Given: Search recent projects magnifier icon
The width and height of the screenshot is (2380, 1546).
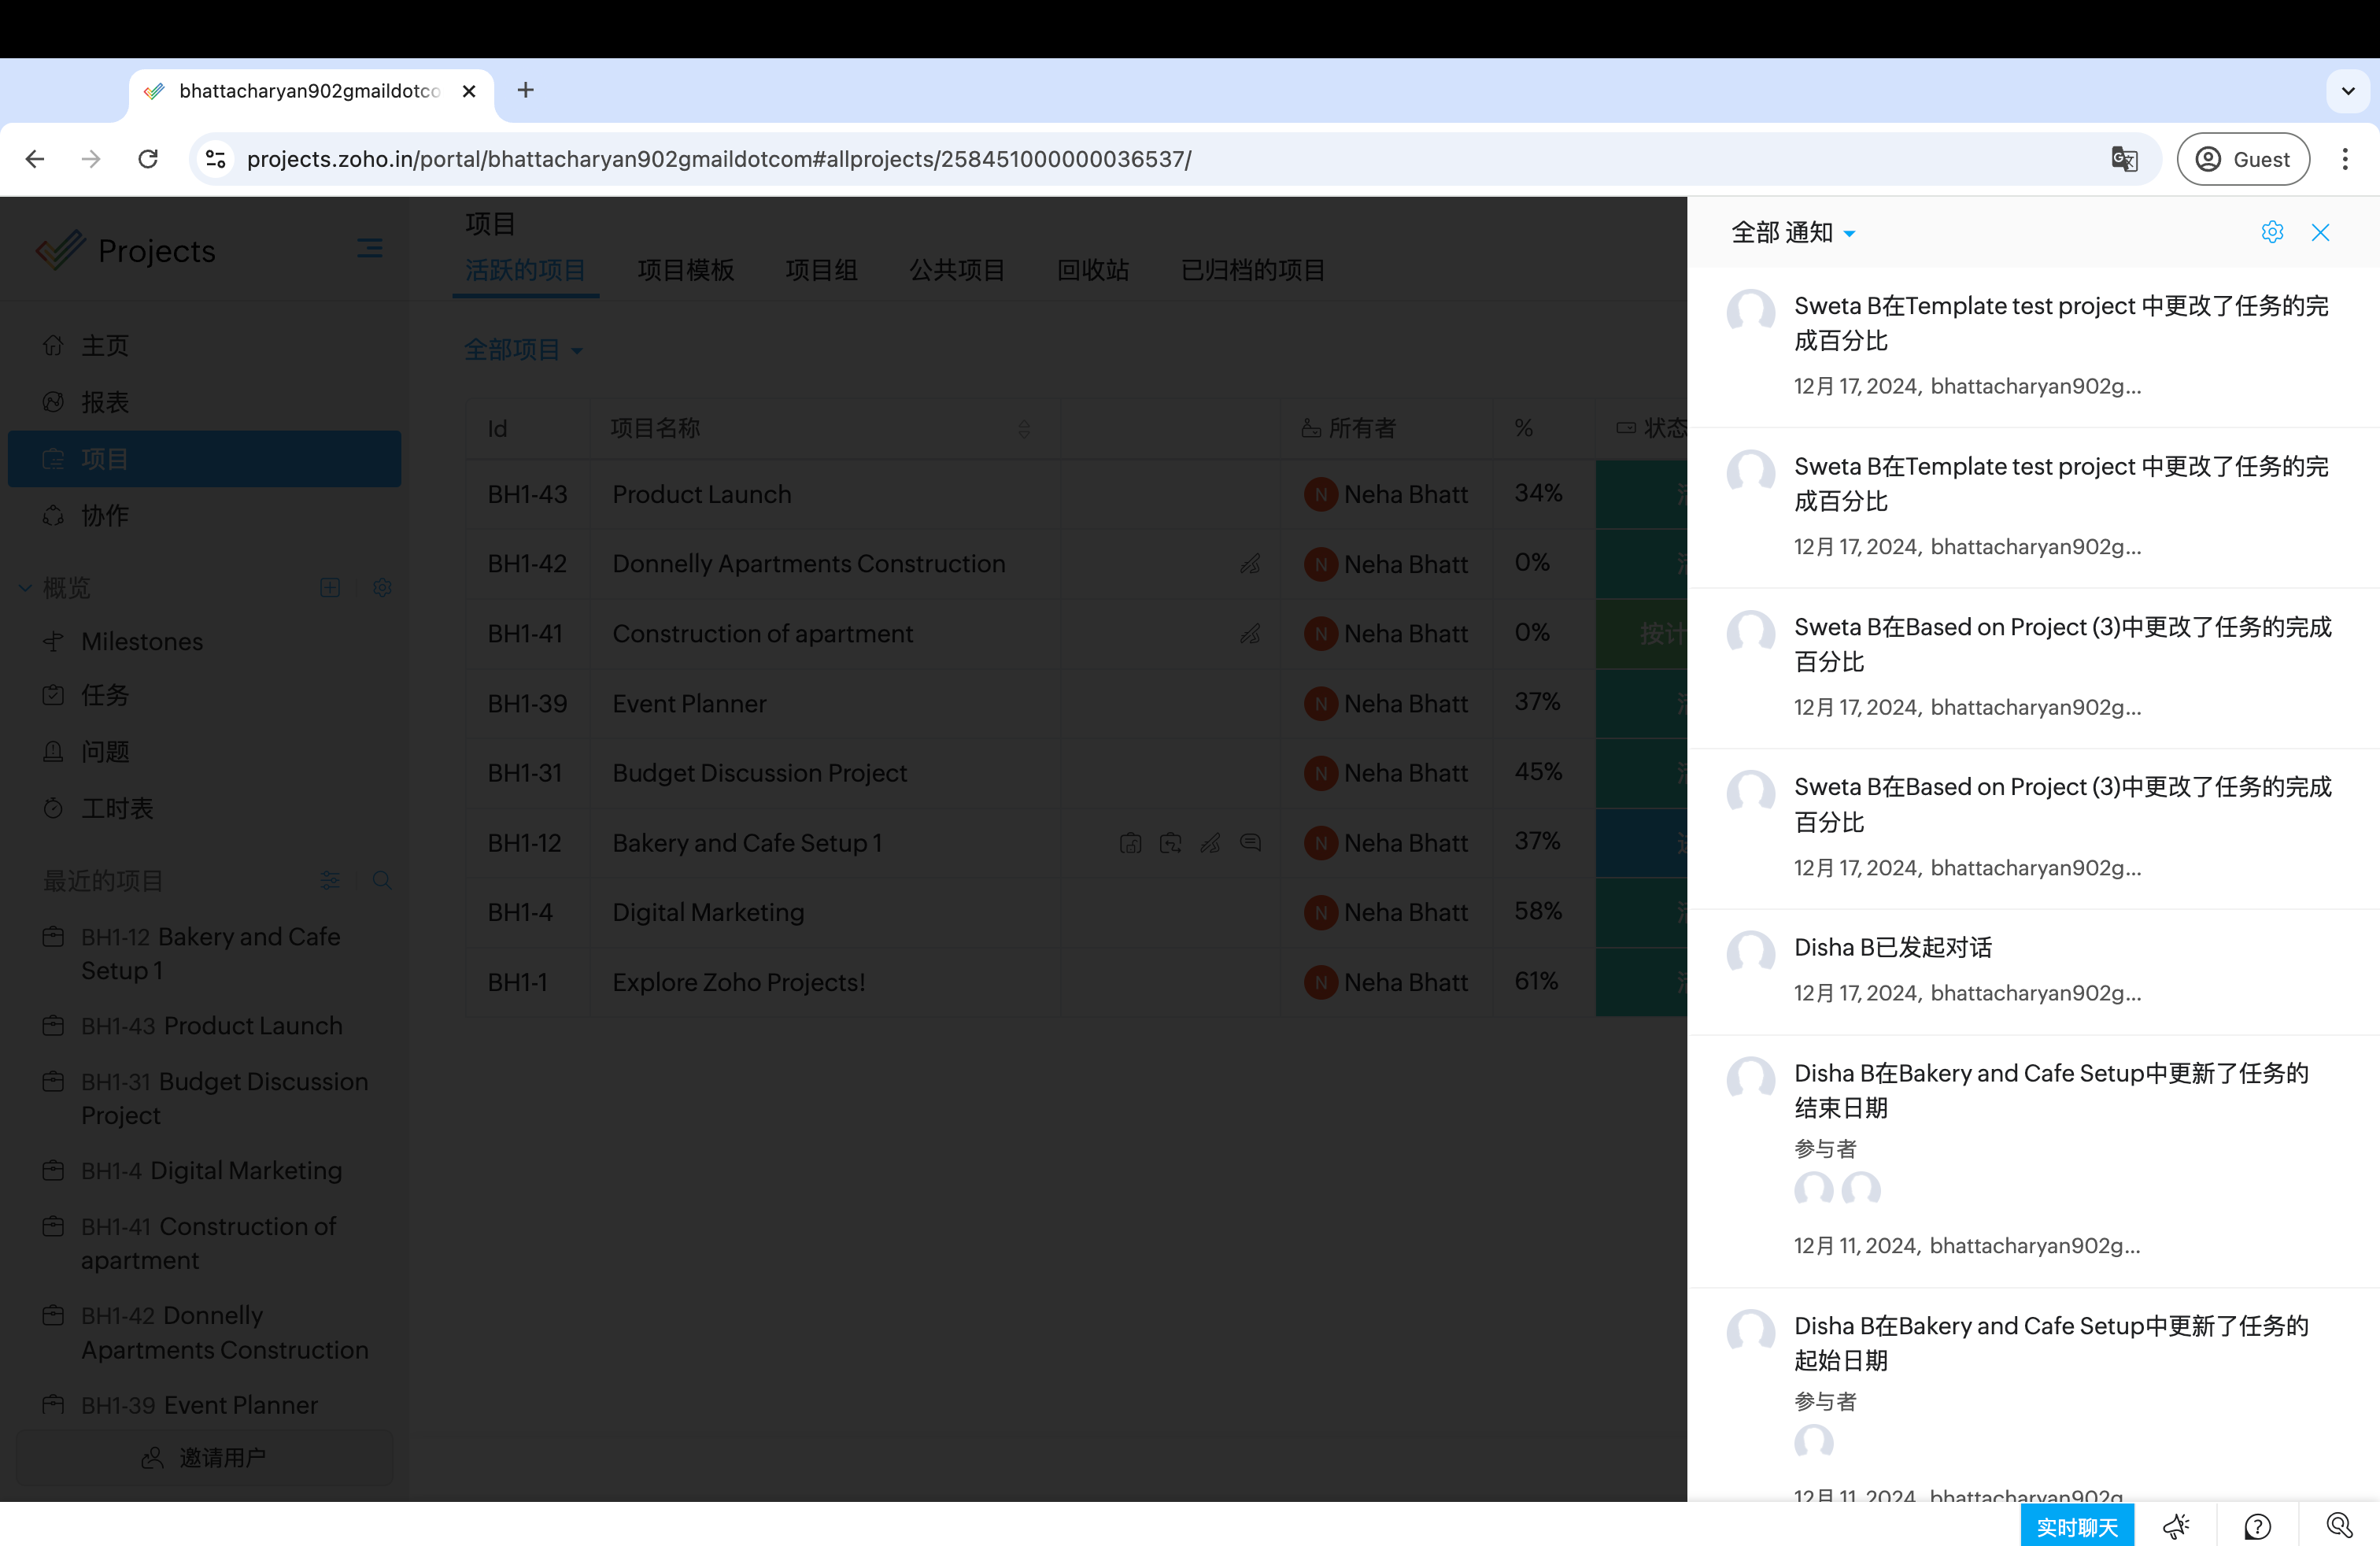Looking at the screenshot, I should [x=382, y=880].
